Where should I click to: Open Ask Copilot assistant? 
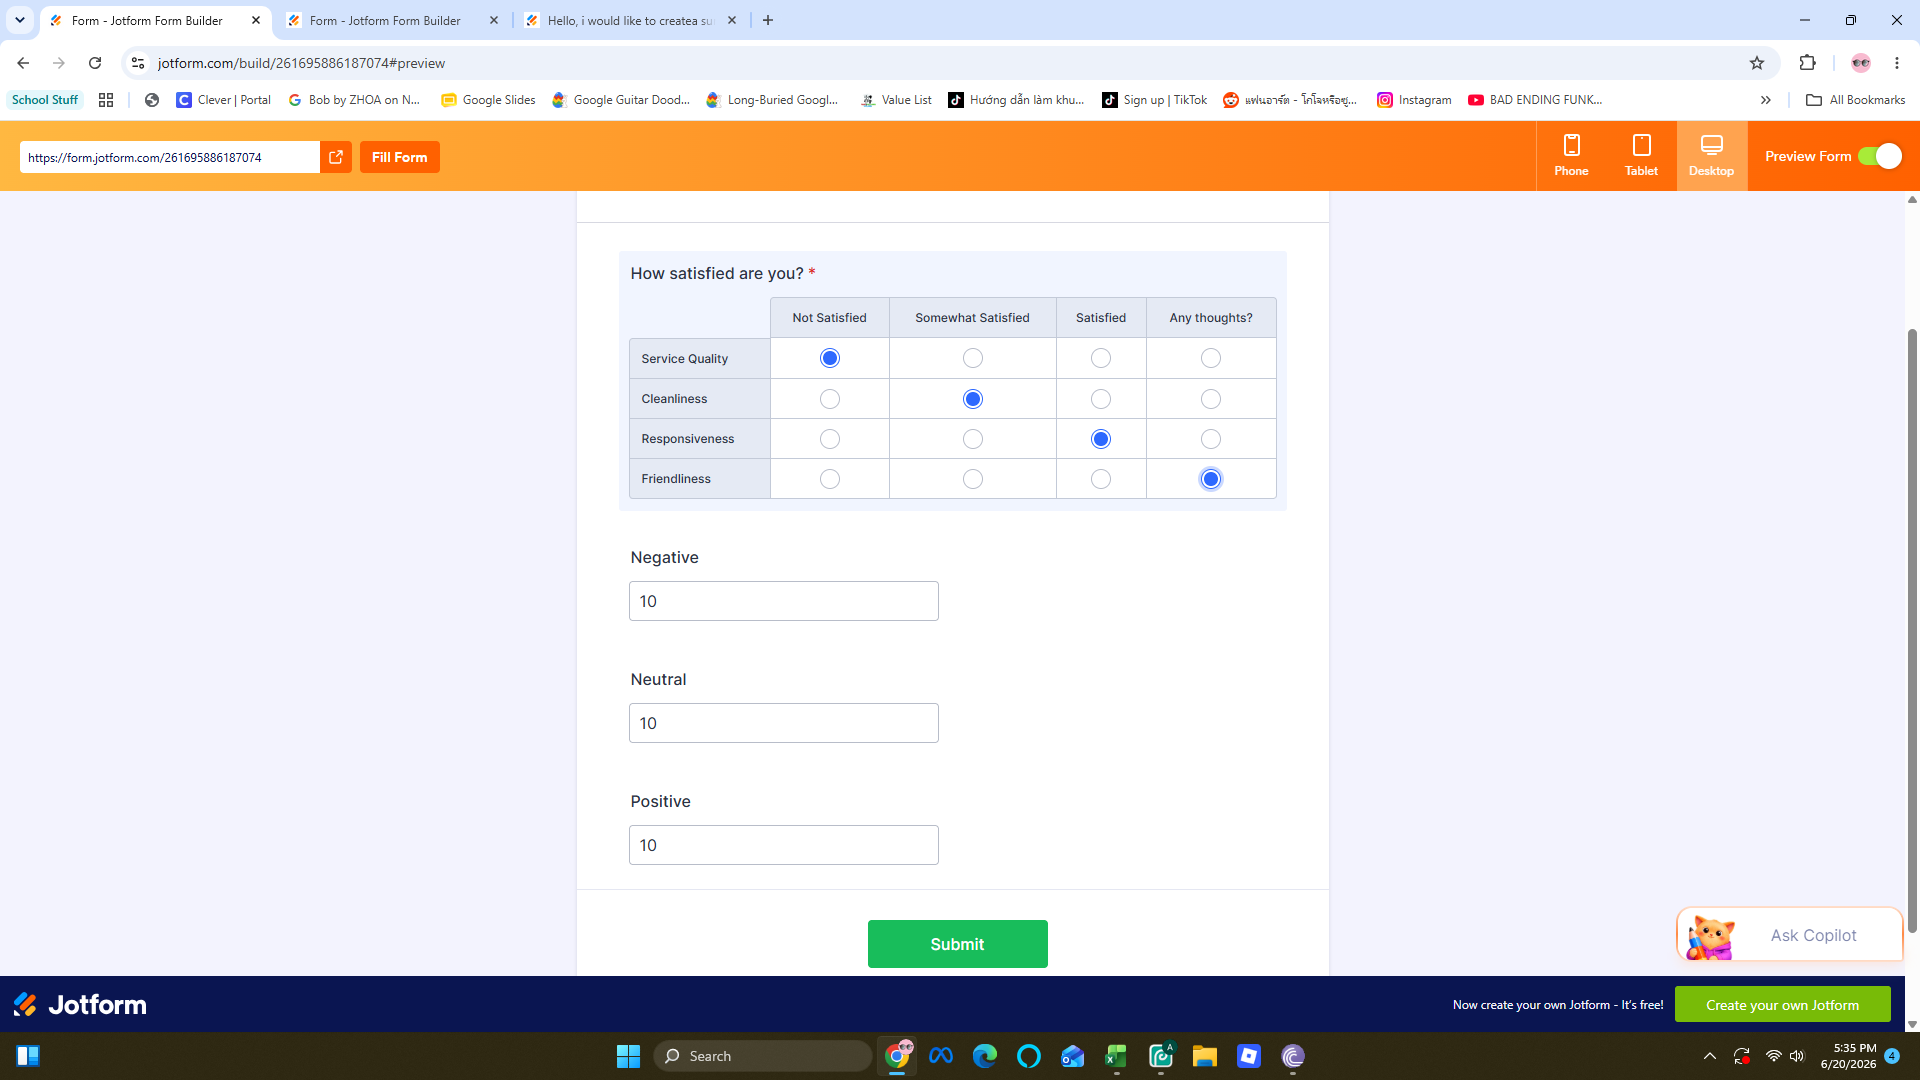click(1789, 935)
